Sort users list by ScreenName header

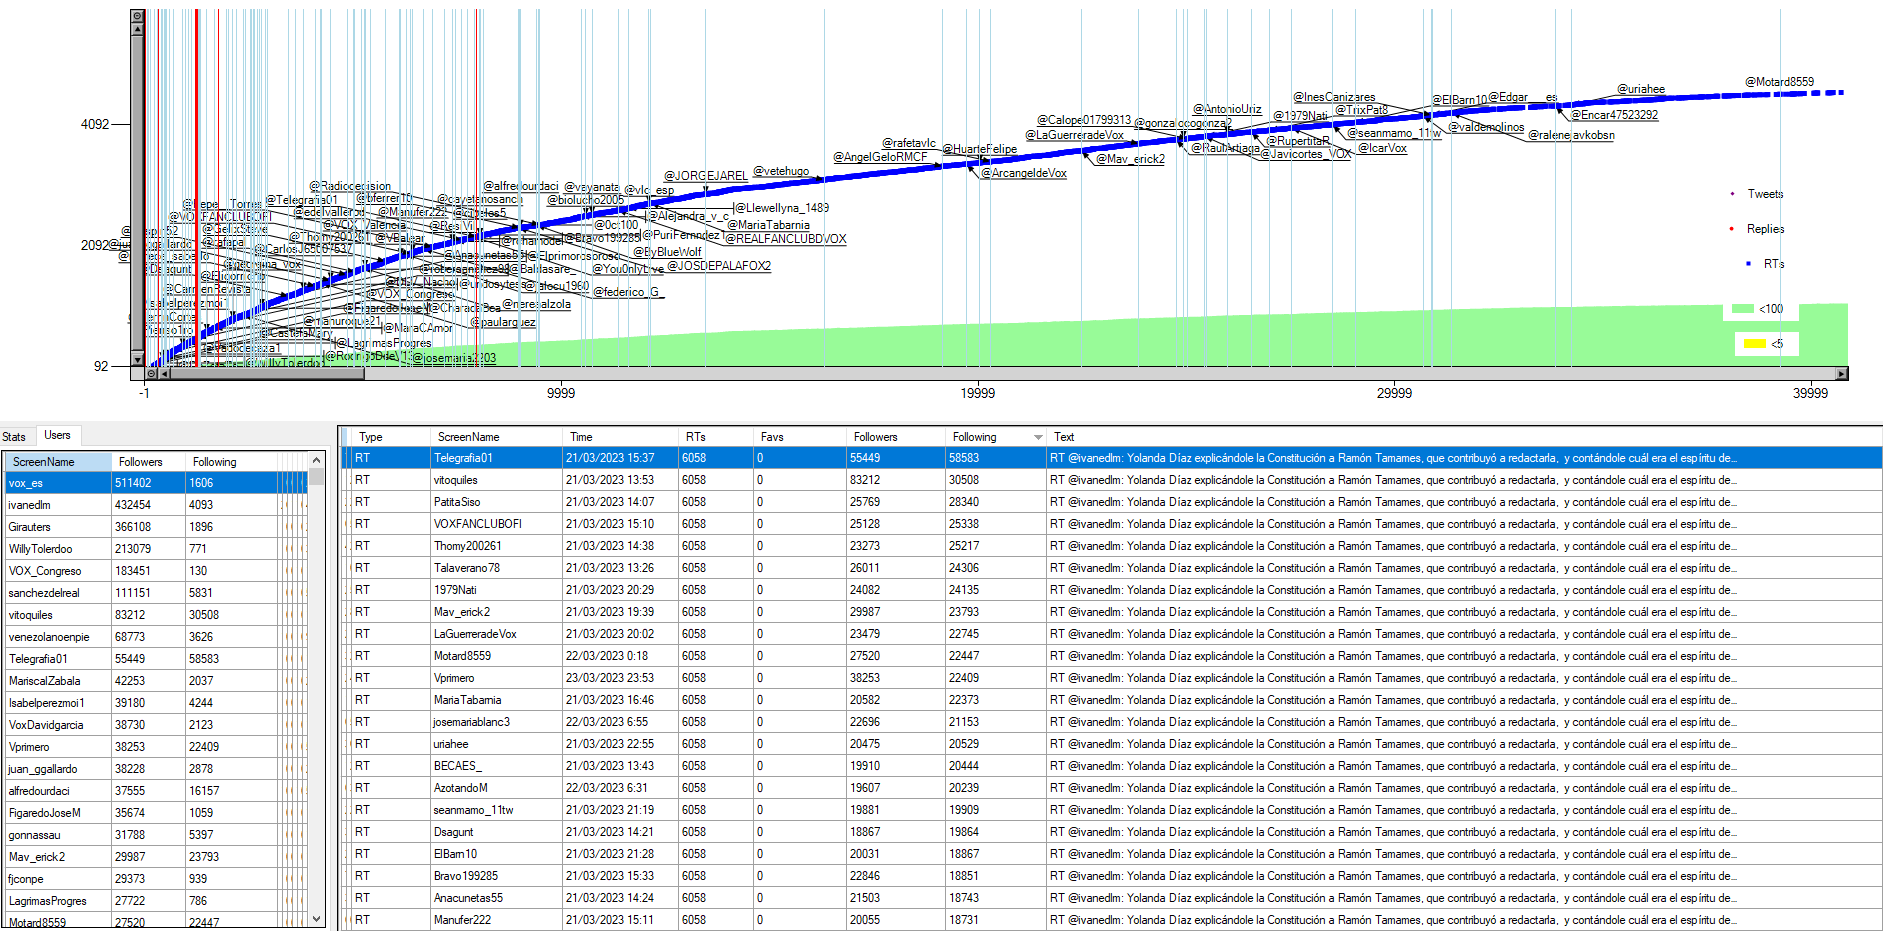coord(57,462)
